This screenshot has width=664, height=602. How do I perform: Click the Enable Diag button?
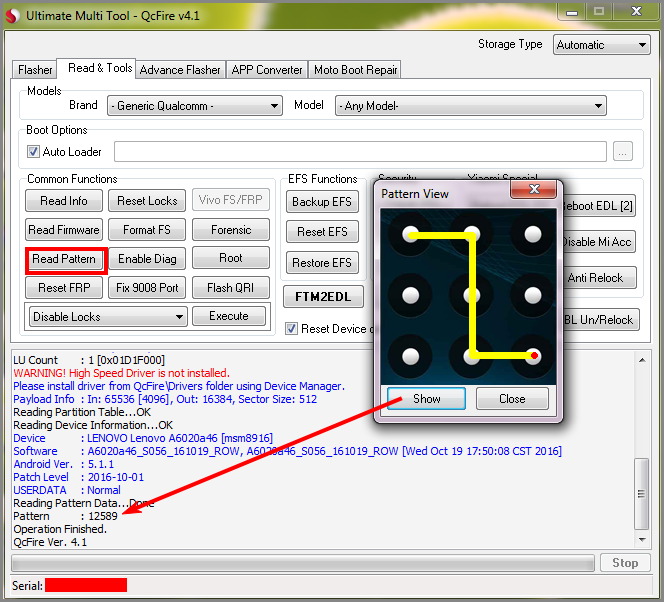coord(147,259)
